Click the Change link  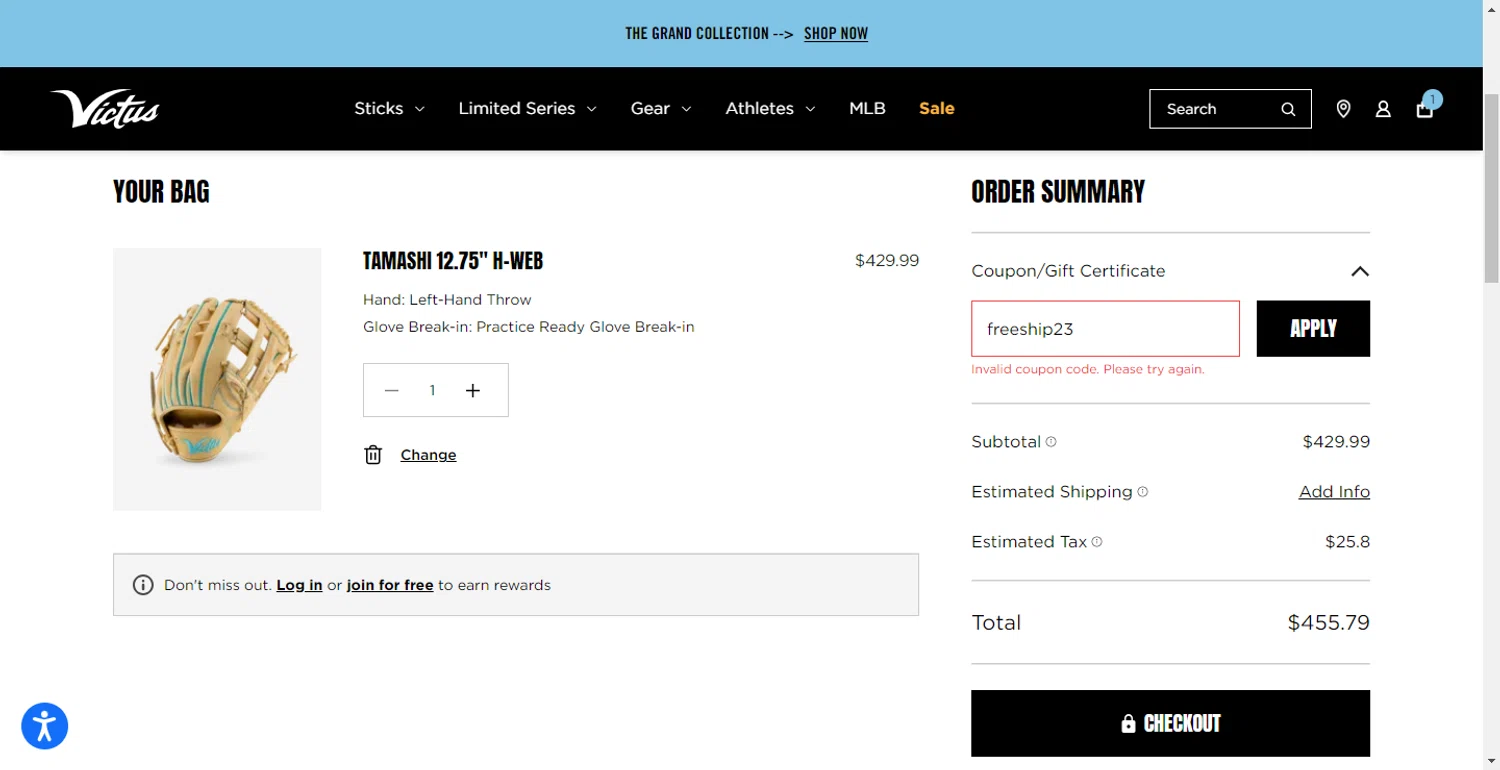click(x=428, y=455)
